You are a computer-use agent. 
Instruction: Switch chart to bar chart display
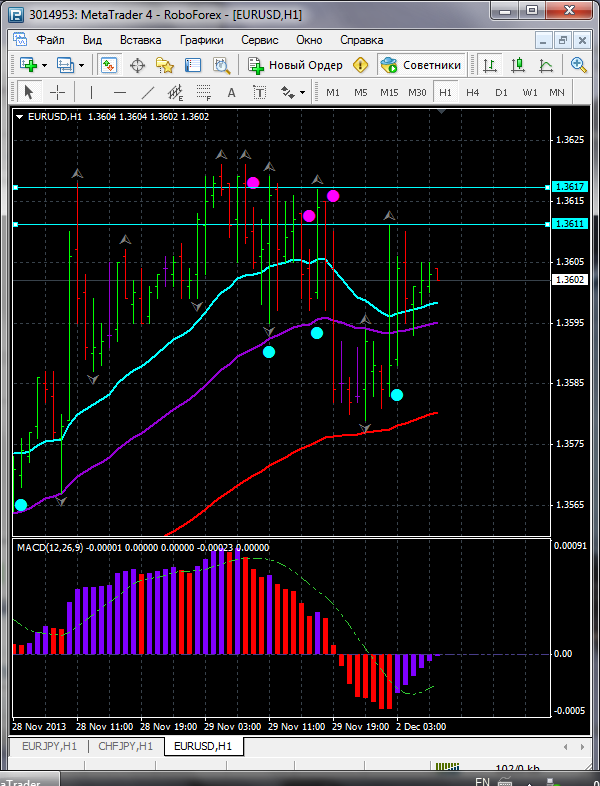(490, 65)
